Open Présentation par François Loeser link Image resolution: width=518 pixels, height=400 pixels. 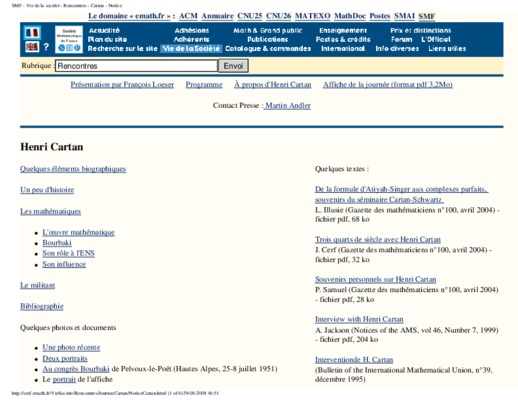pos(122,85)
